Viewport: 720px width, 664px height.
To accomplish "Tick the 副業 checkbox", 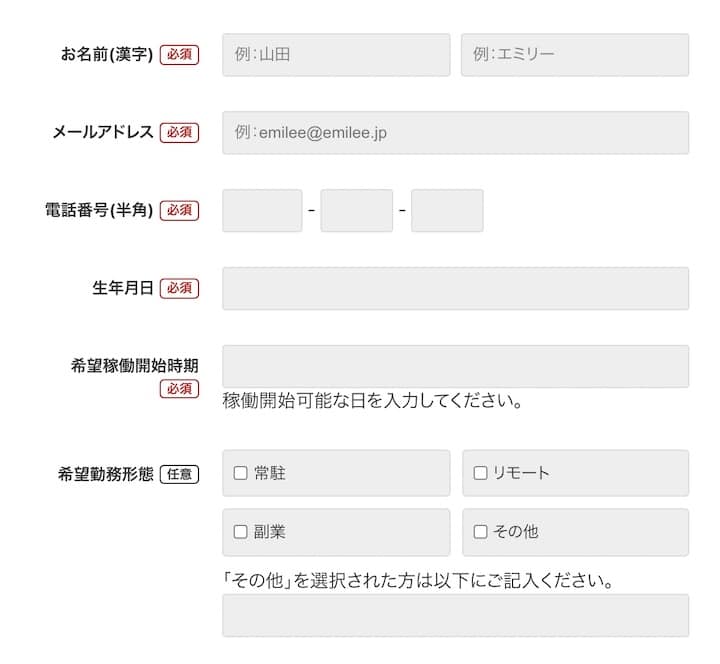I will click(x=240, y=532).
